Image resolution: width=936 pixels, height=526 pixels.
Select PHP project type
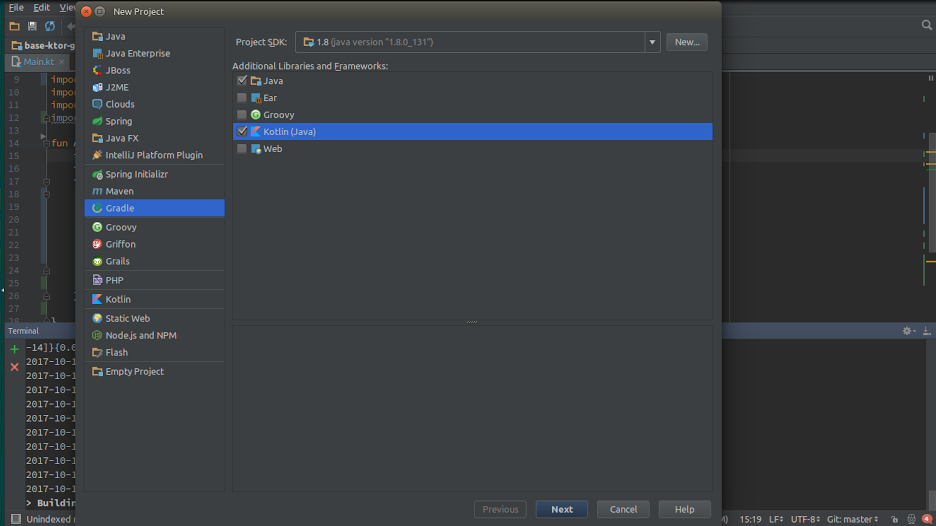click(x=155, y=280)
